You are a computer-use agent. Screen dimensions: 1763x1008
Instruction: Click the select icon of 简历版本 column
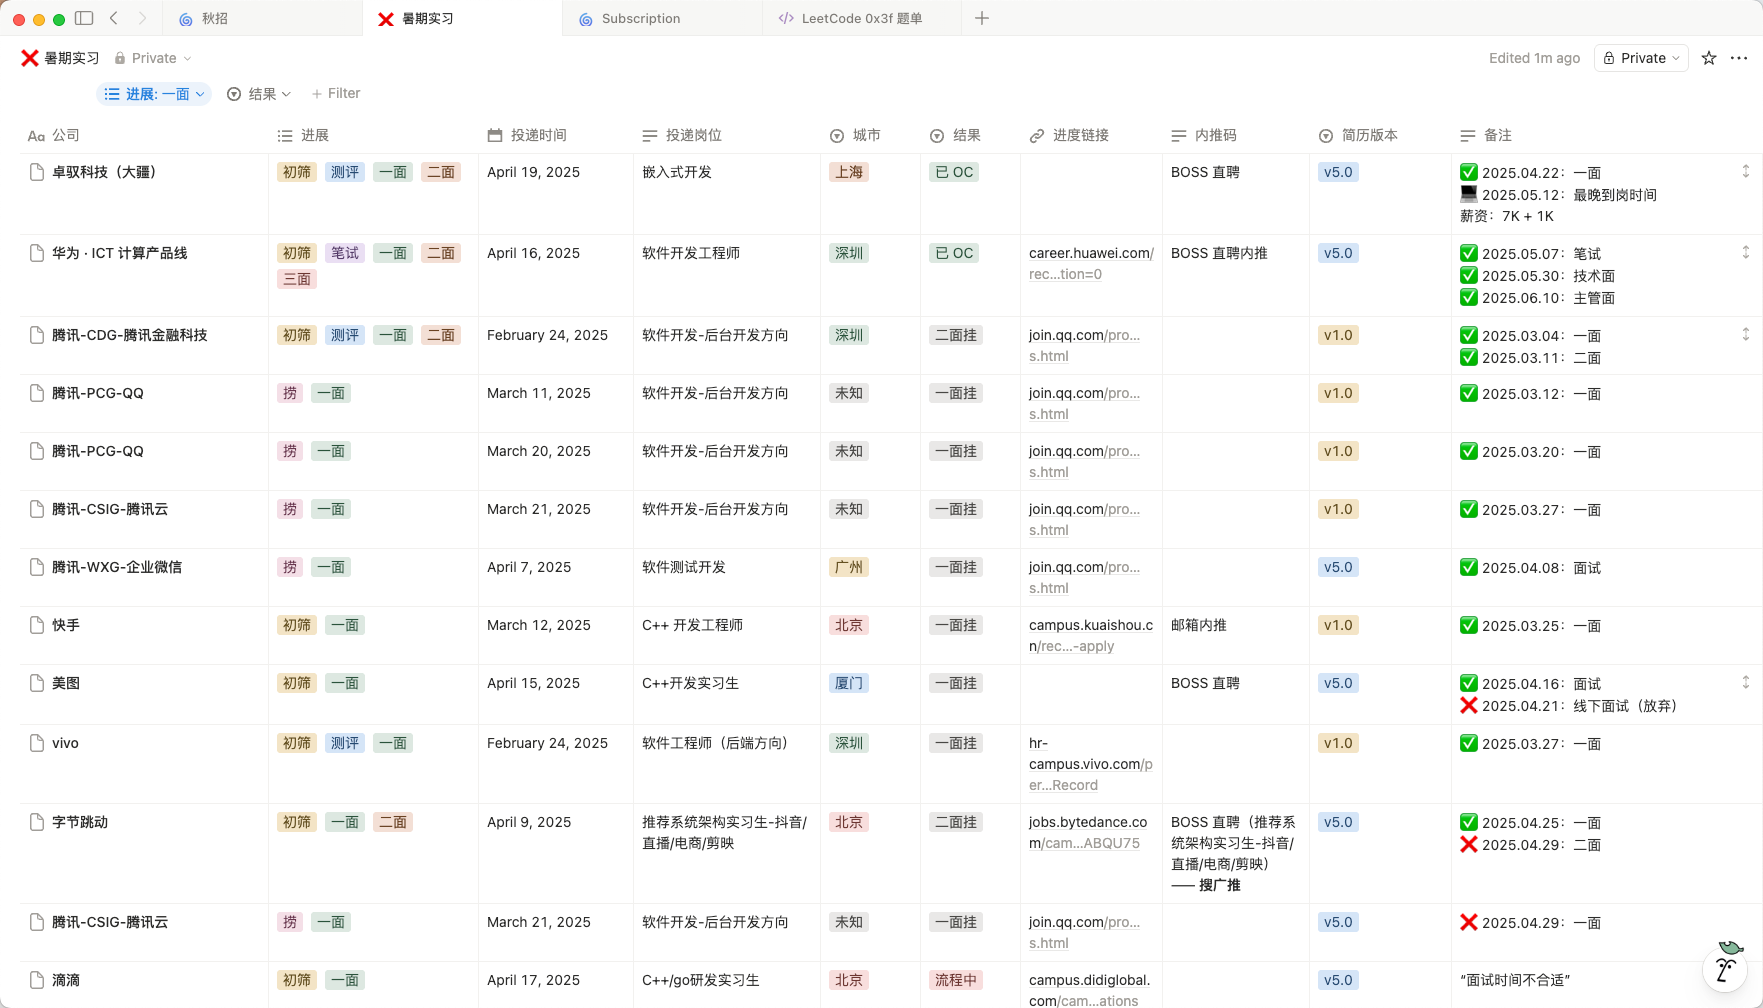[1326, 135]
